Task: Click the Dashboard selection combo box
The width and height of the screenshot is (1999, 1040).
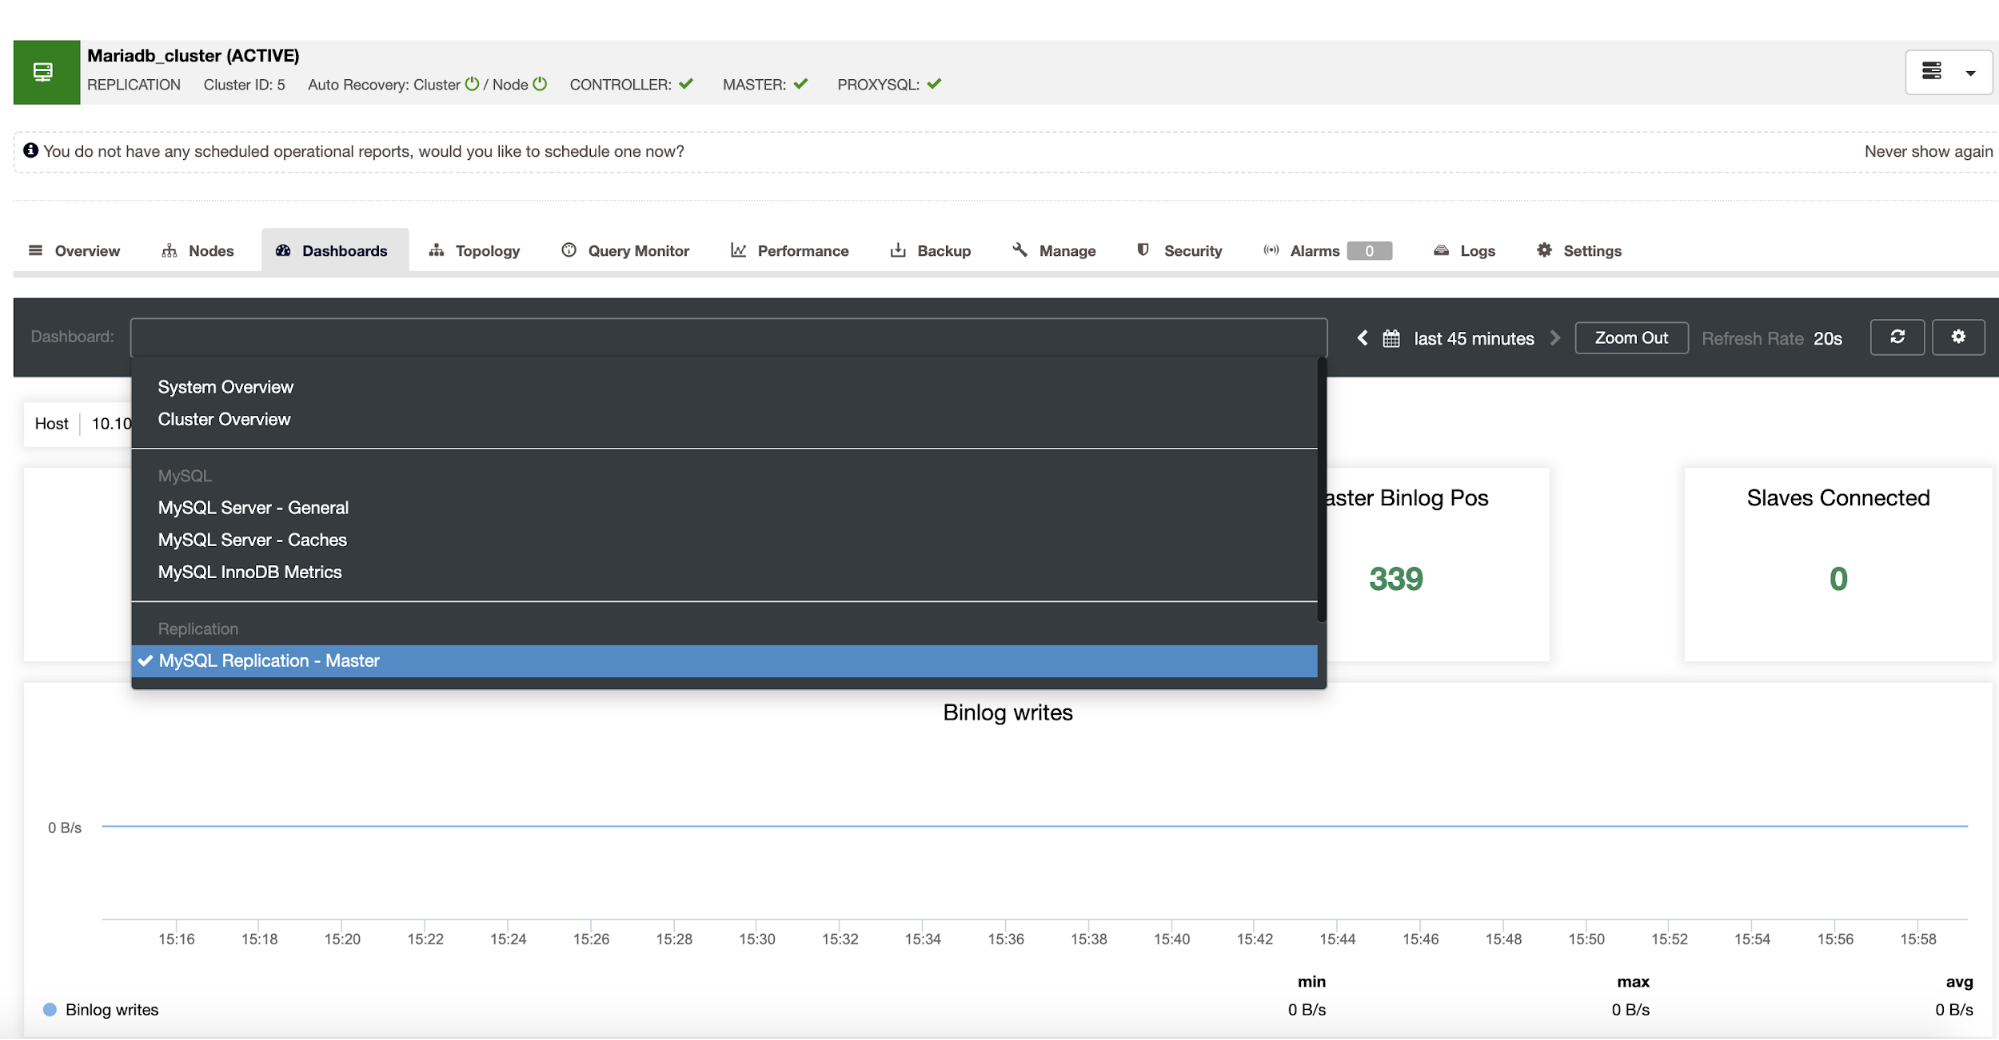Action: point(728,337)
